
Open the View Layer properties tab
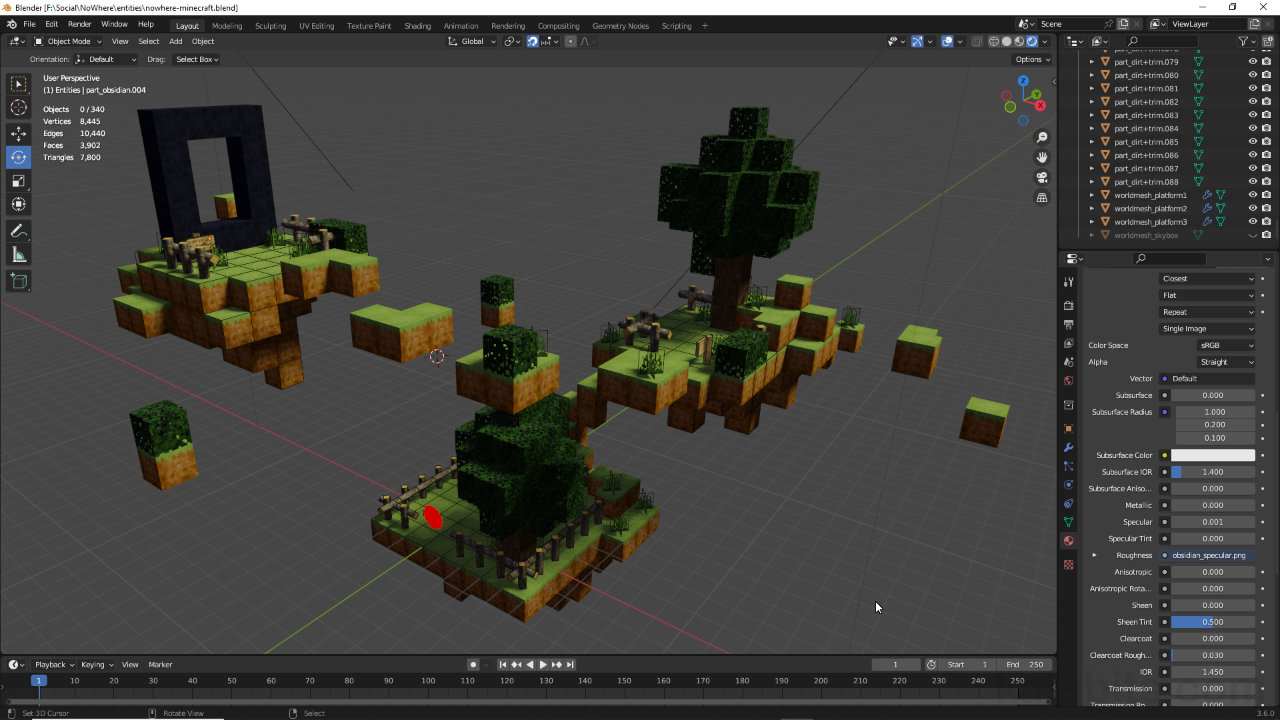1069,344
